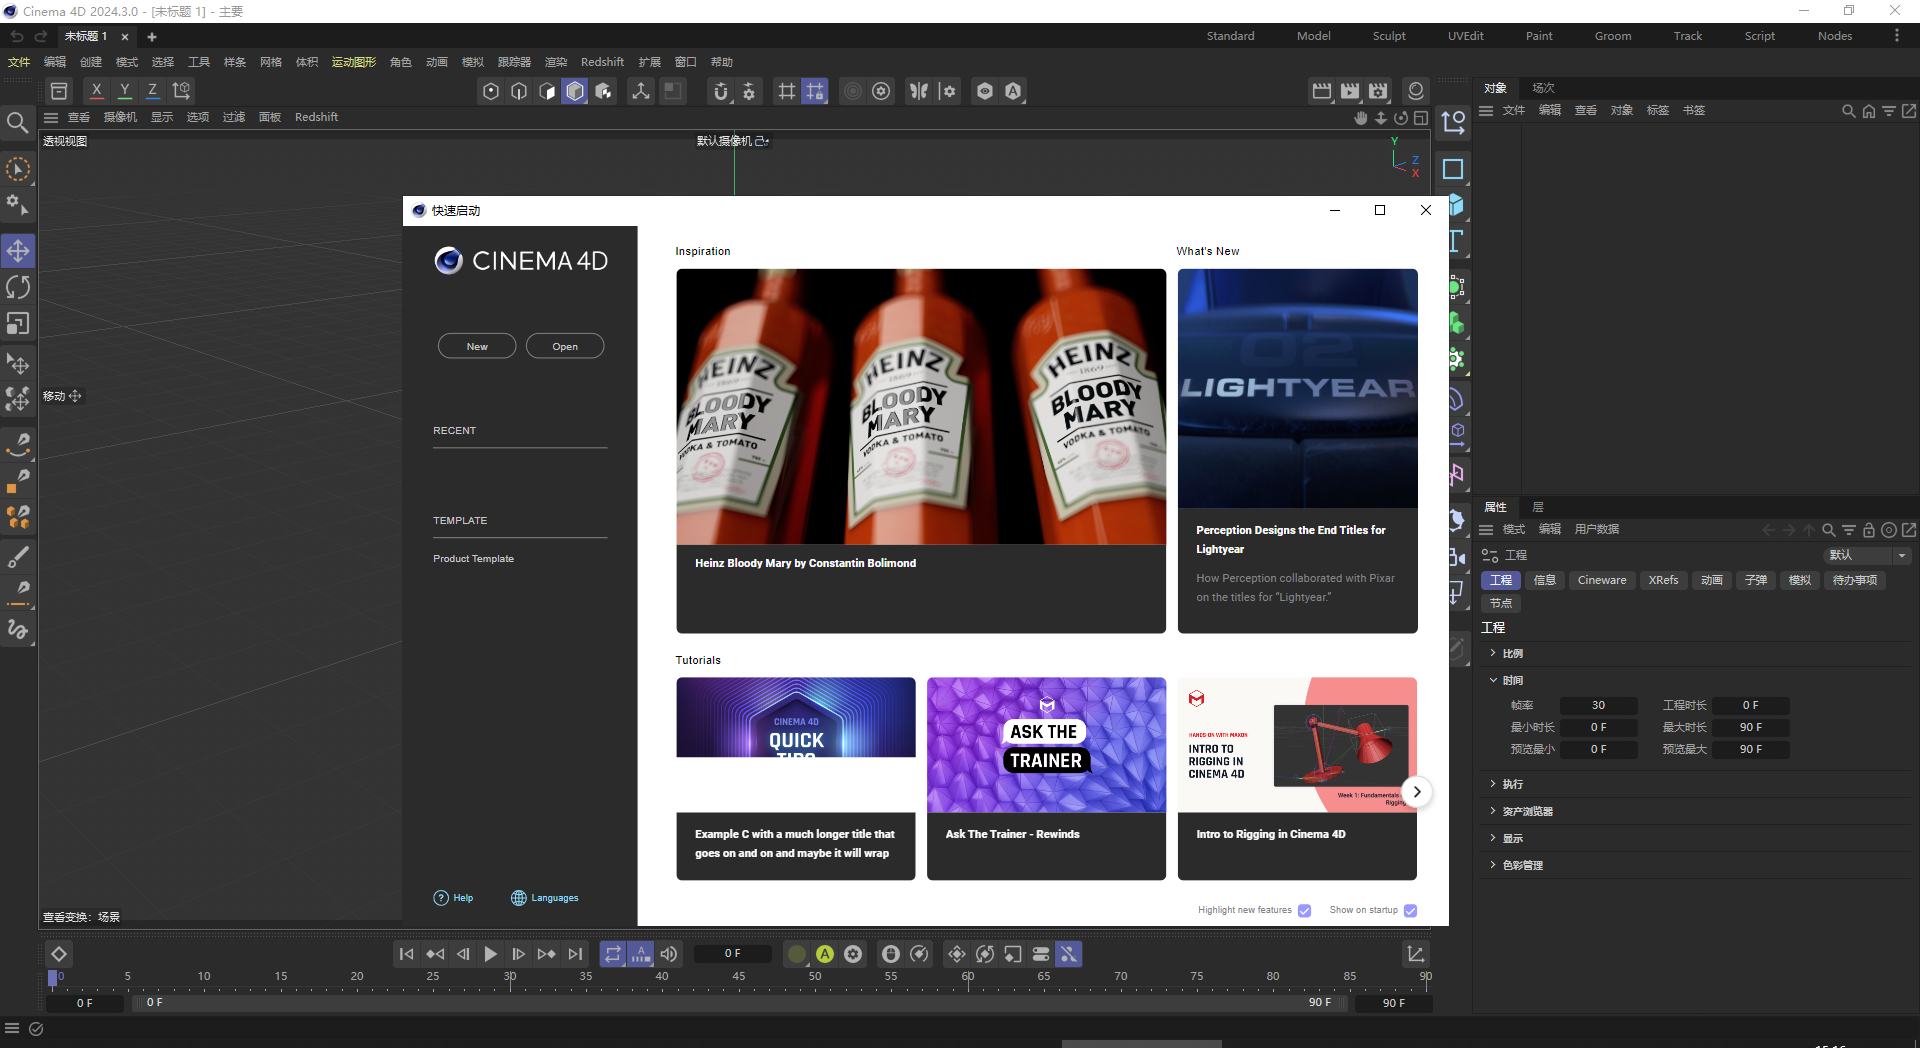Click the rectangle spline icon in right palette
This screenshot has width=1920, height=1048.
coord(1453,169)
